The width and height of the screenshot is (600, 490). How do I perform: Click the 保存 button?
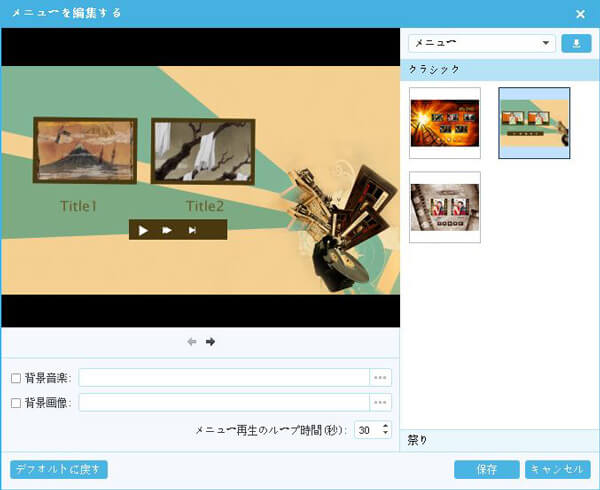click(x=486, y=469)
